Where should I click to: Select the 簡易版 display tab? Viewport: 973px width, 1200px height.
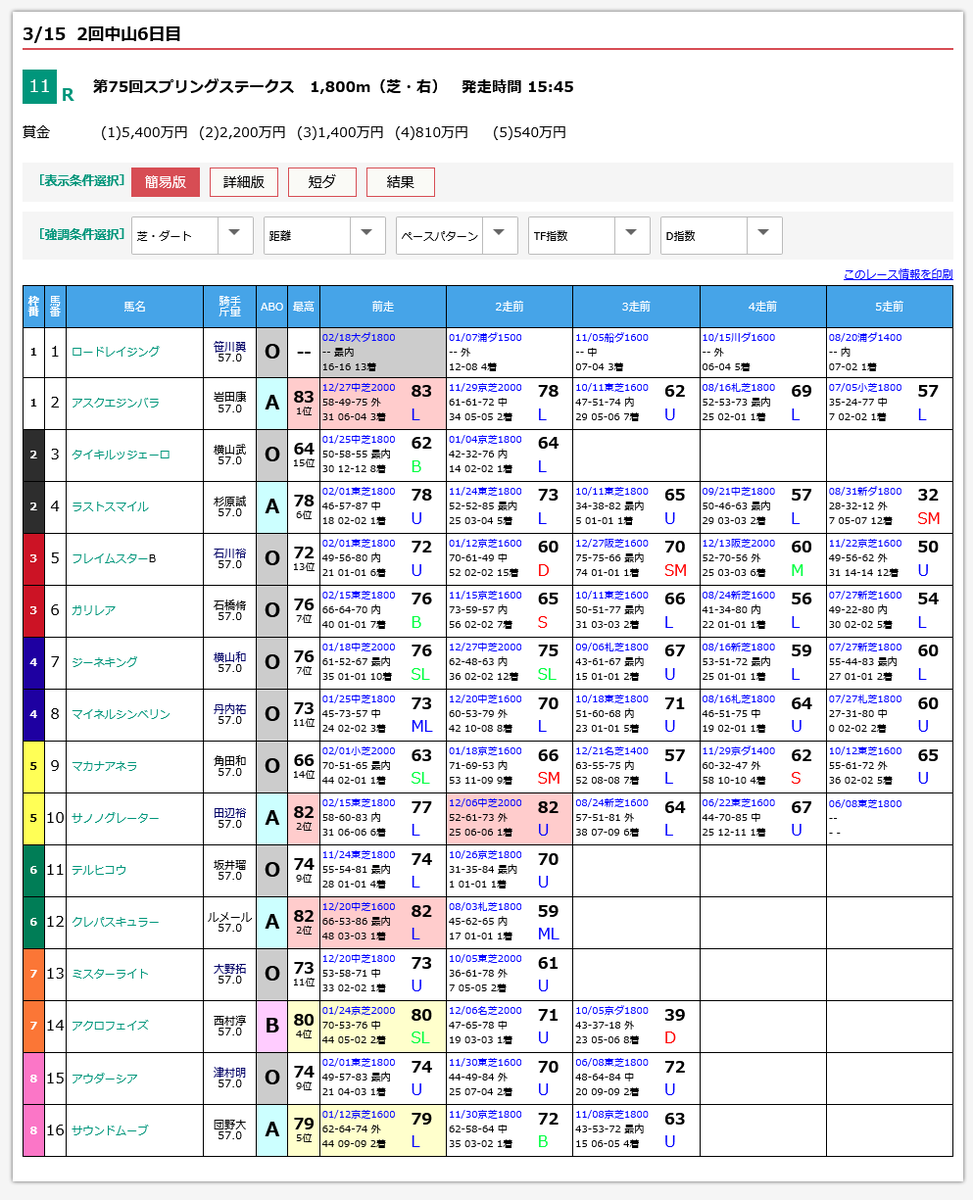(x=165, y=182)
